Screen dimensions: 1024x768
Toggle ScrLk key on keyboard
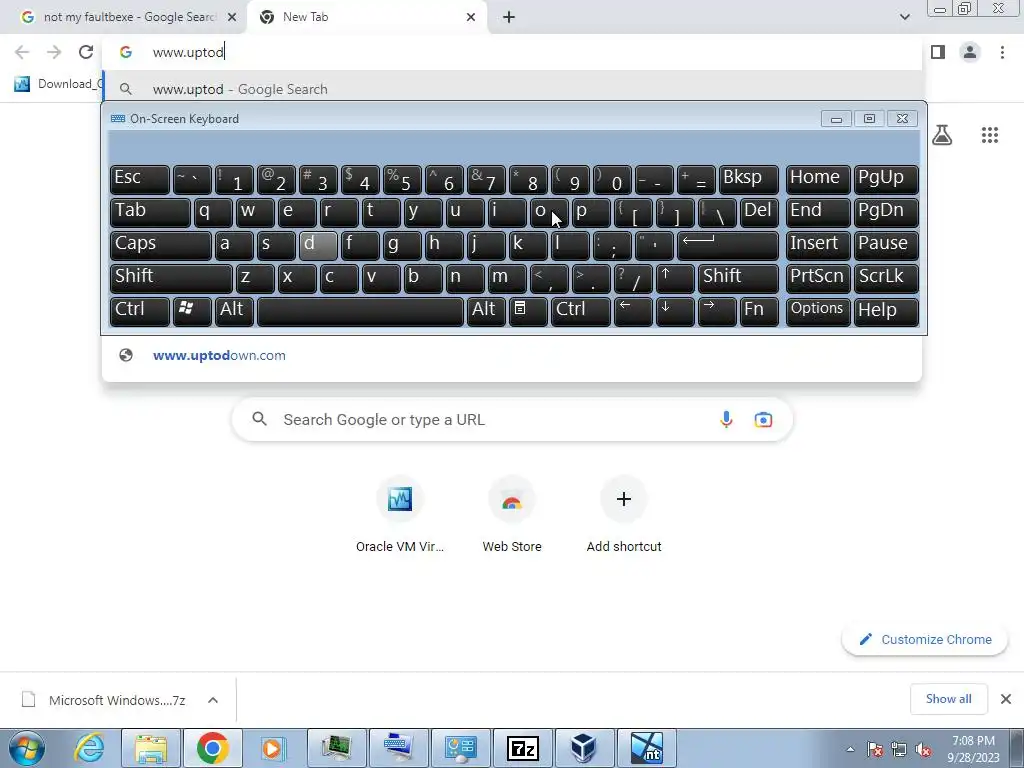tap(886, 278)
